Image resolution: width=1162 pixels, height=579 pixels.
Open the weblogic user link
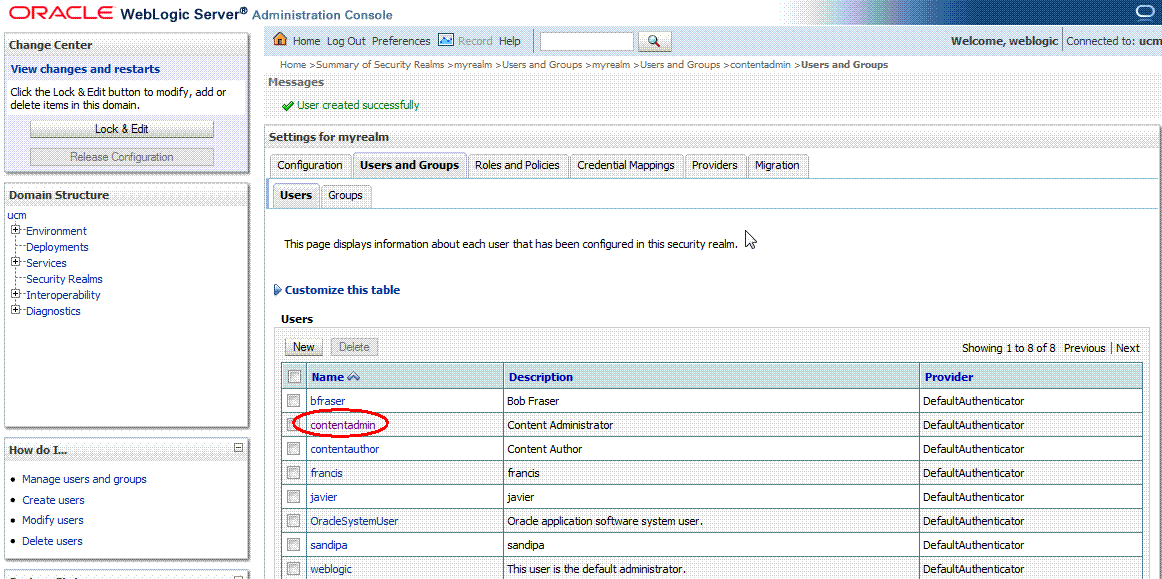point(331,569)
